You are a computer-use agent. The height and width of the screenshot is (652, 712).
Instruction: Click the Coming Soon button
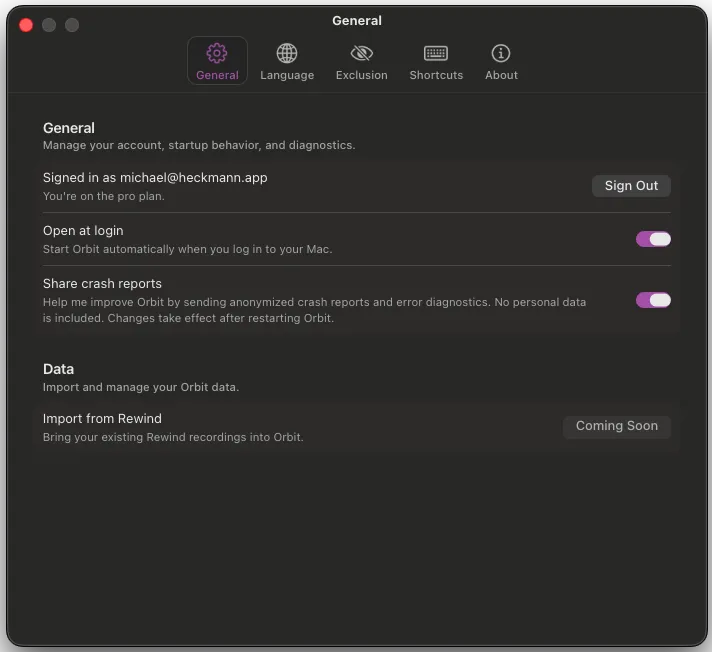(x=617, y=426)
